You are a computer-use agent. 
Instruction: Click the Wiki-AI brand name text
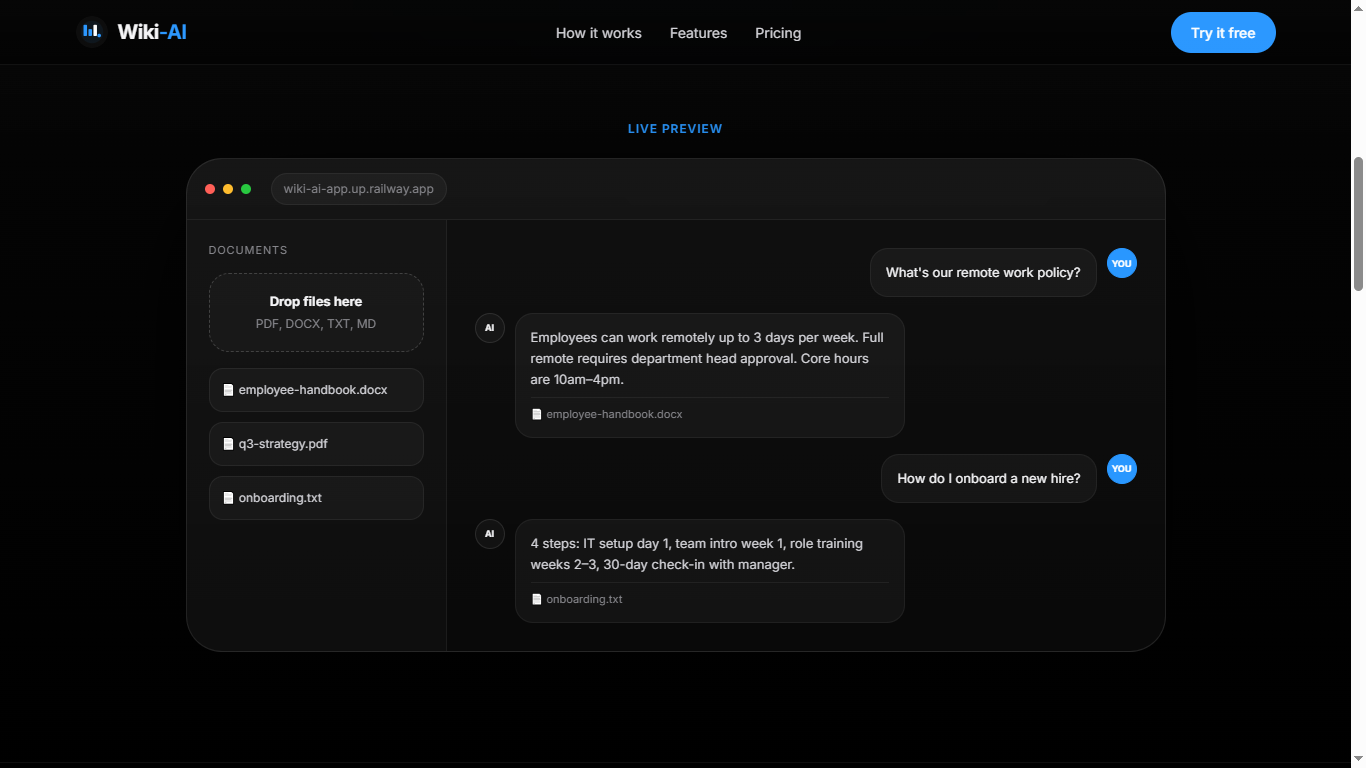[152, 32]
